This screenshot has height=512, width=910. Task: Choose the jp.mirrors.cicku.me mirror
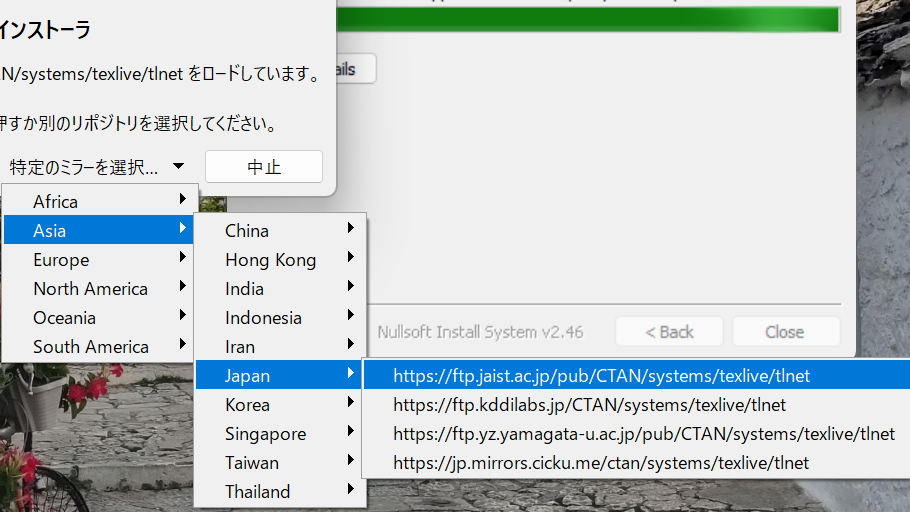[x=601, y=463]
